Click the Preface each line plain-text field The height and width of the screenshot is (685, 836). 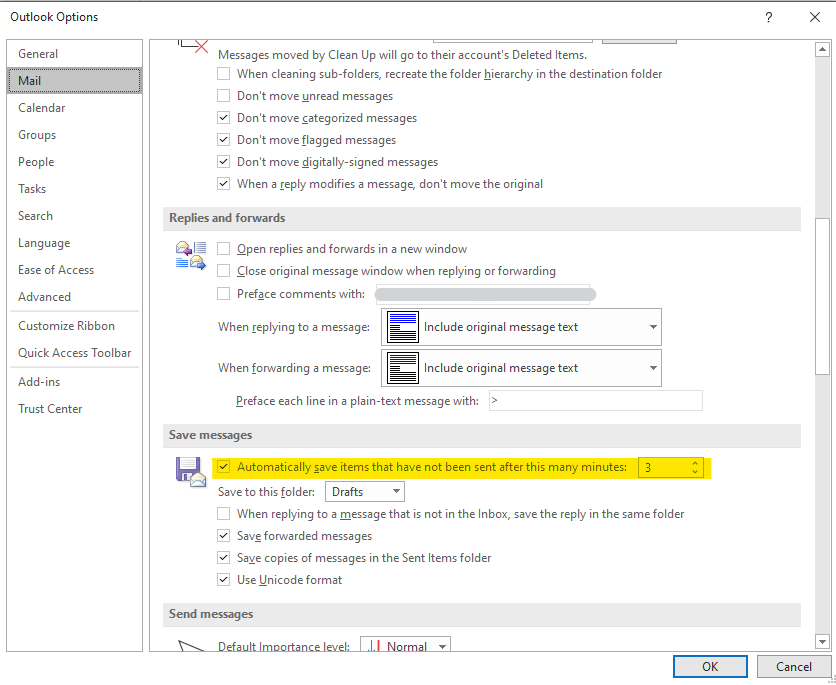pyautogui.click(x=596, y=401)
